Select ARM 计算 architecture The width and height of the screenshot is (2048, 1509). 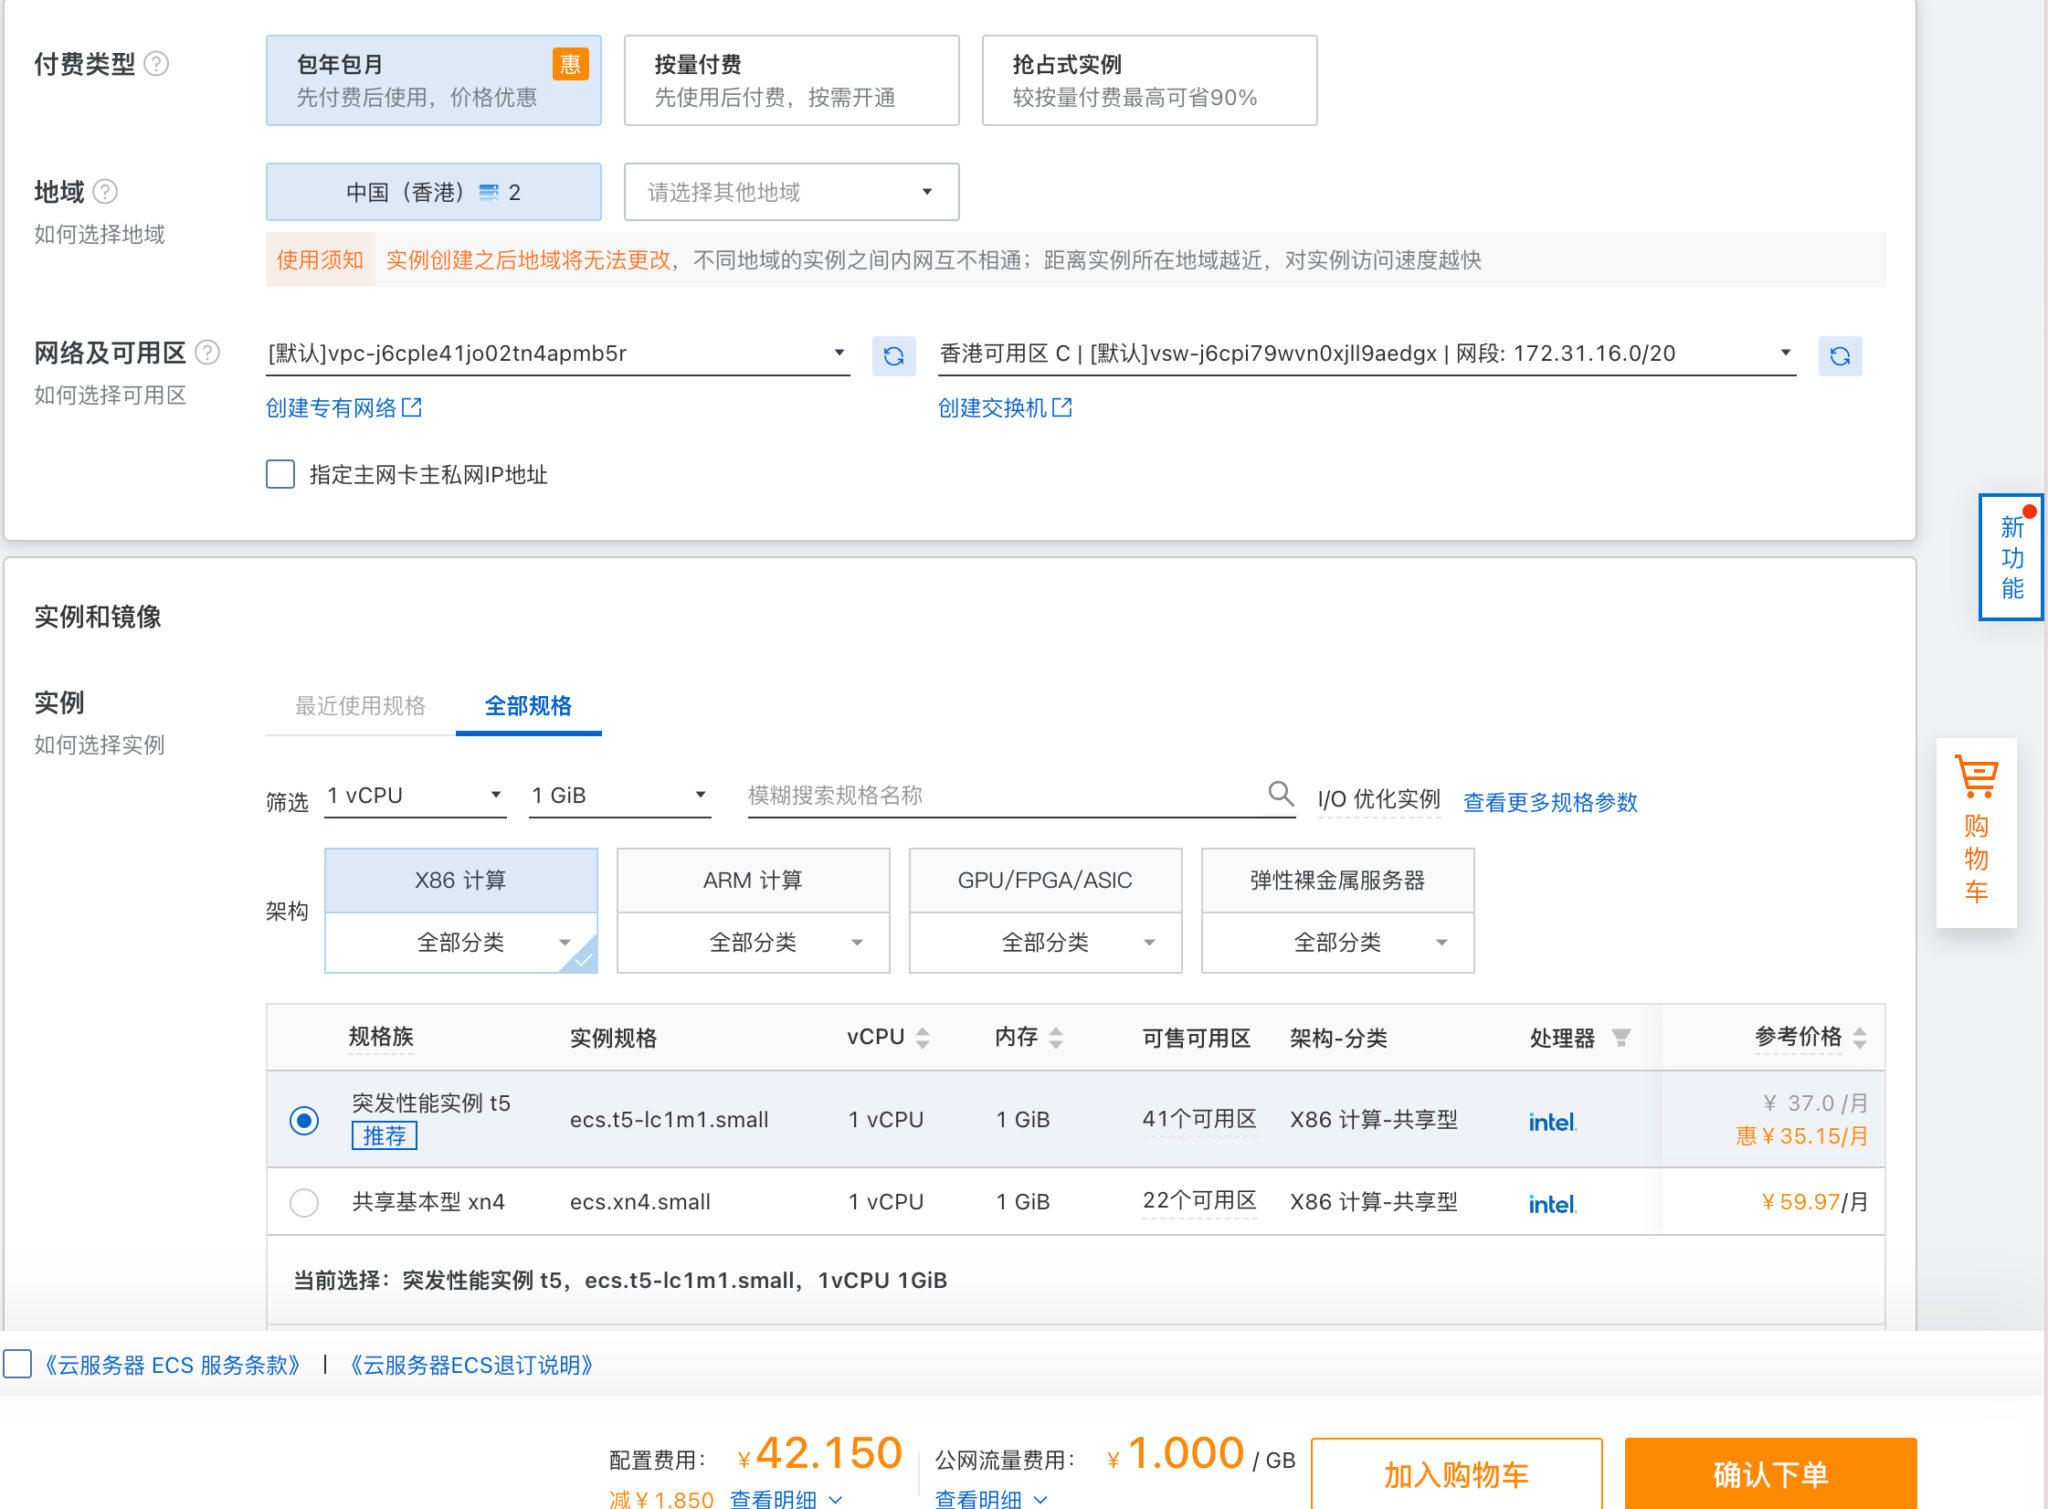753,880
